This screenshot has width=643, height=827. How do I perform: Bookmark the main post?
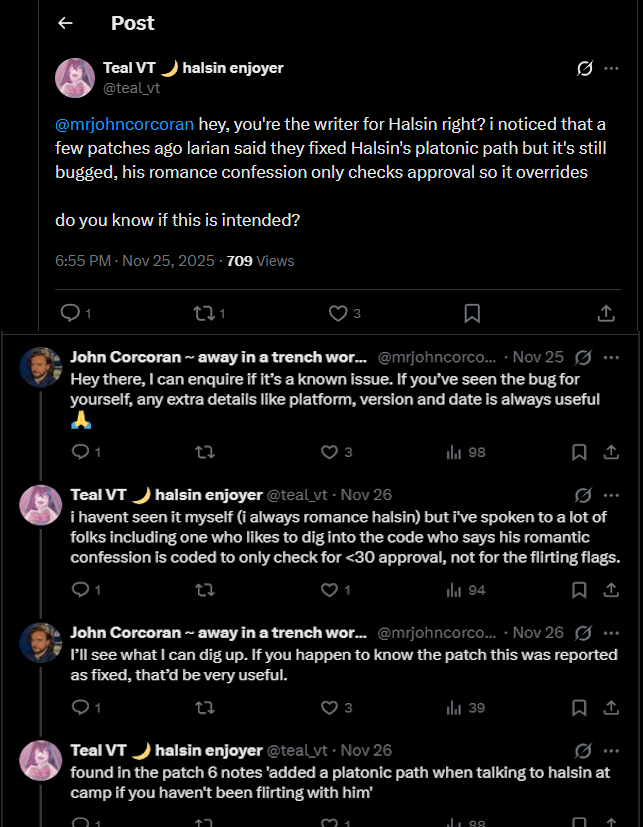point(472,313)
